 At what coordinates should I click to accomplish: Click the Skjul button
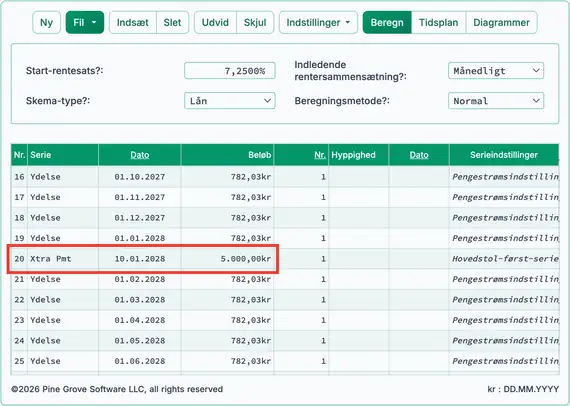pos(255,23)
